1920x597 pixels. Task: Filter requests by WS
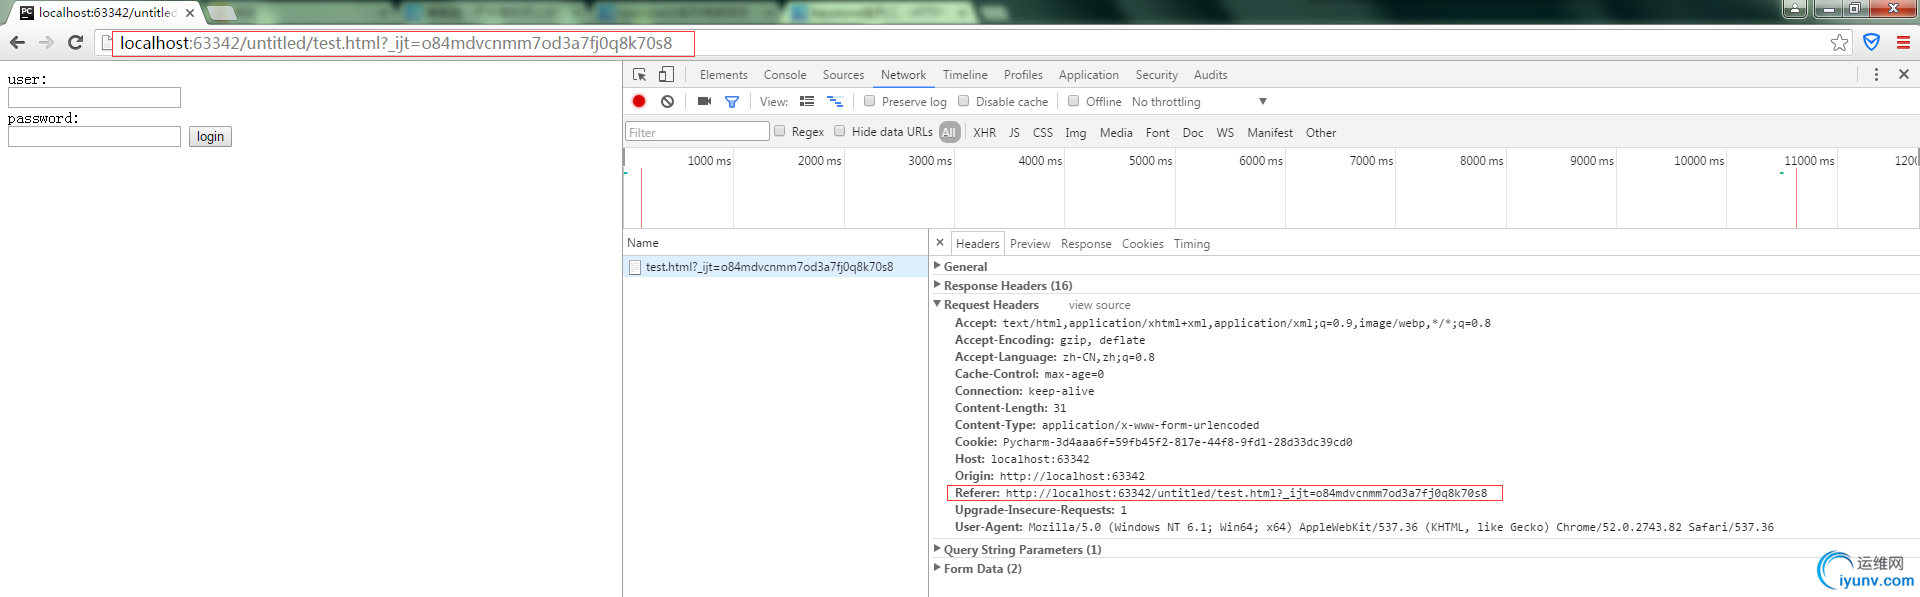tap(1225, 132)
